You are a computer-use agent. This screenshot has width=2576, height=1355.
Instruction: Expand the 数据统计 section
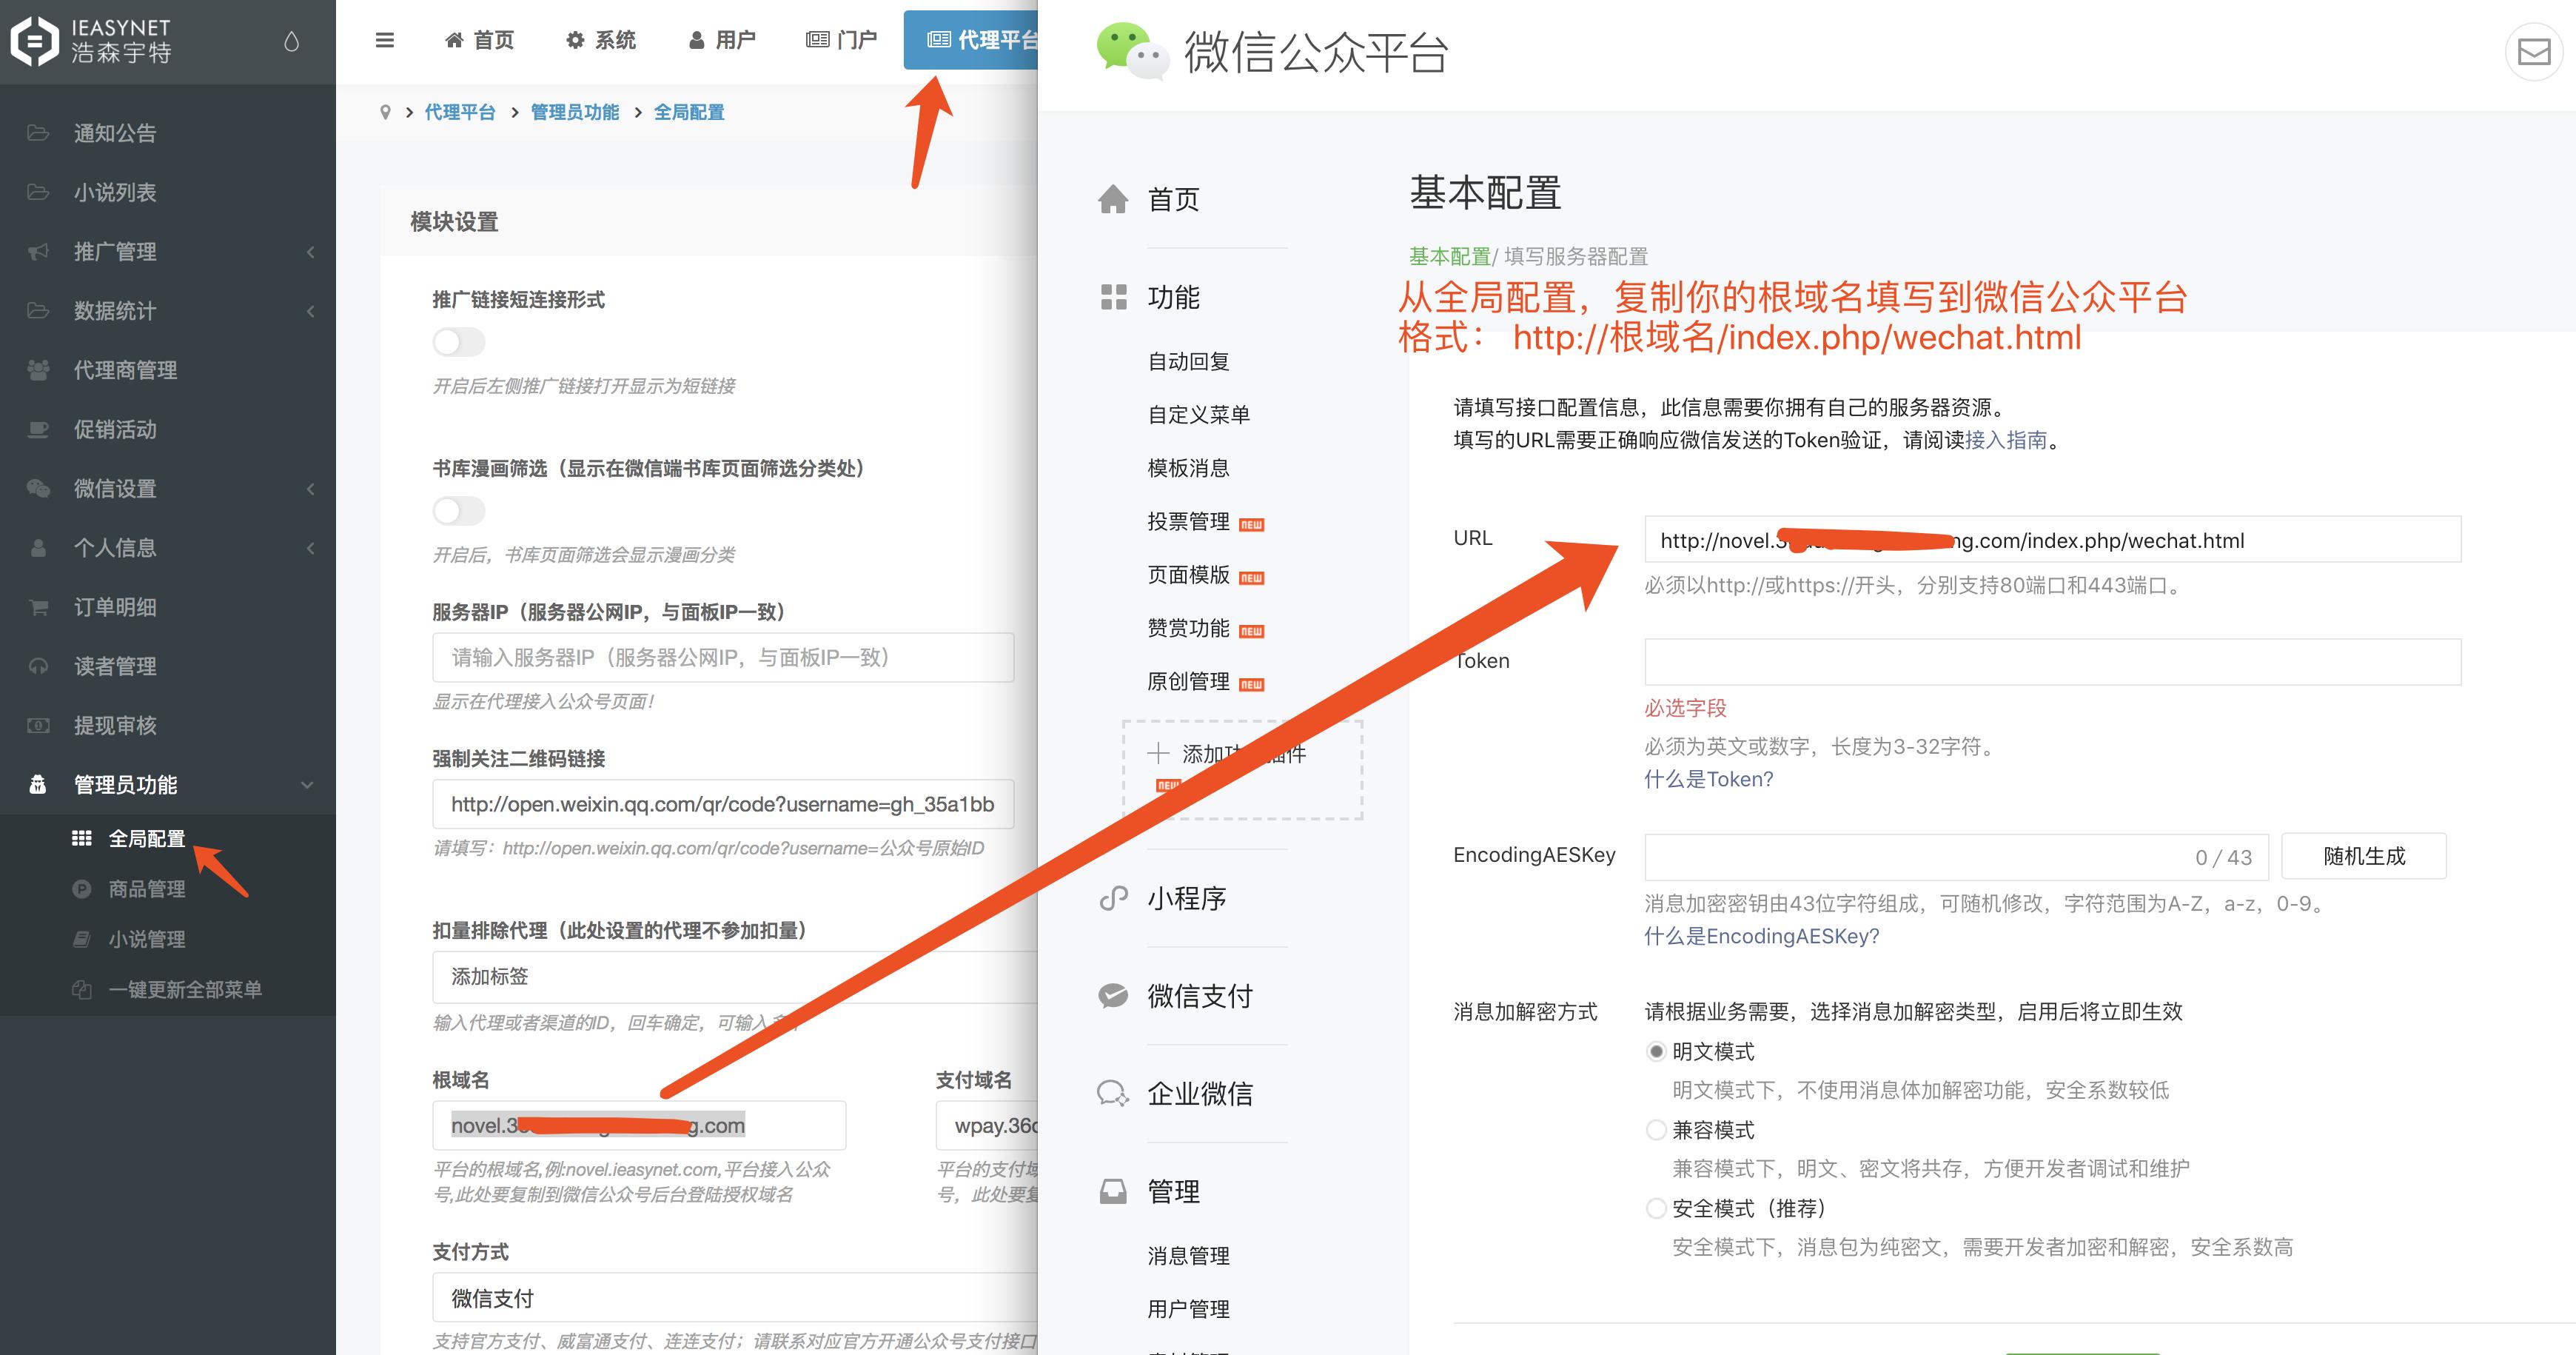(x=113, y=311)
